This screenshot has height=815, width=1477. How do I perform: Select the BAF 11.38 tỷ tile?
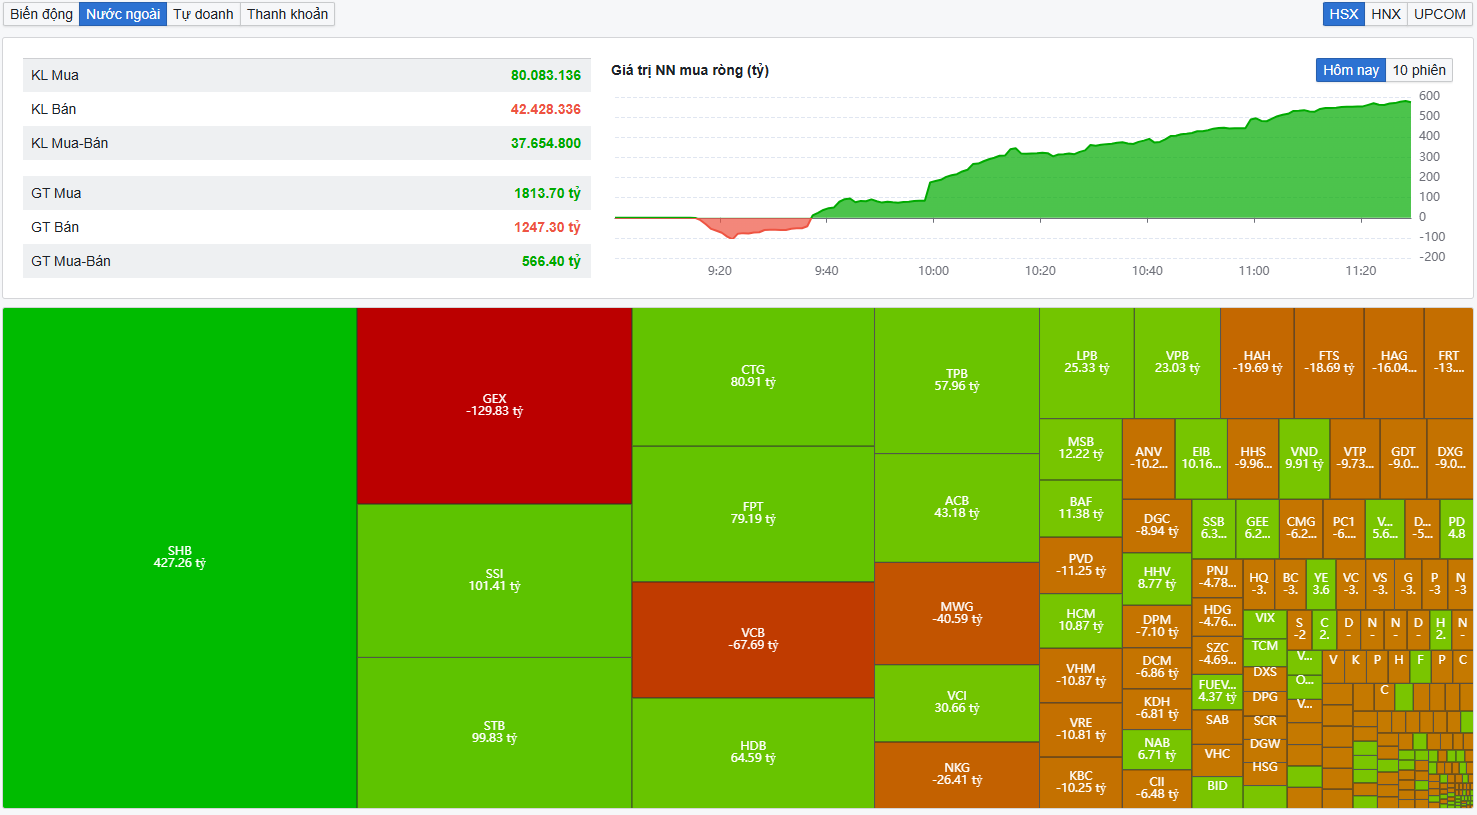coord(1081,509)
